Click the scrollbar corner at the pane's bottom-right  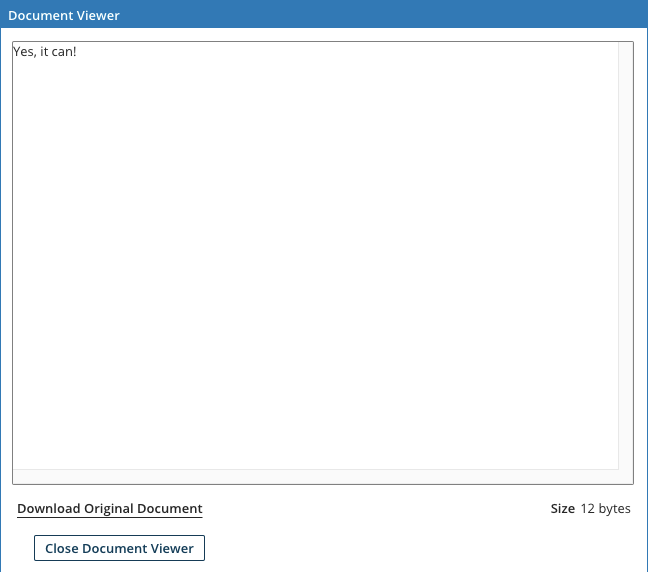coord(626,476)
